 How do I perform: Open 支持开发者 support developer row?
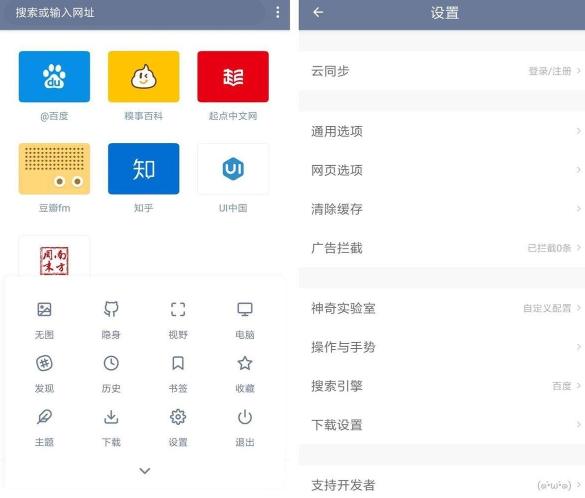tap(442, 484)
